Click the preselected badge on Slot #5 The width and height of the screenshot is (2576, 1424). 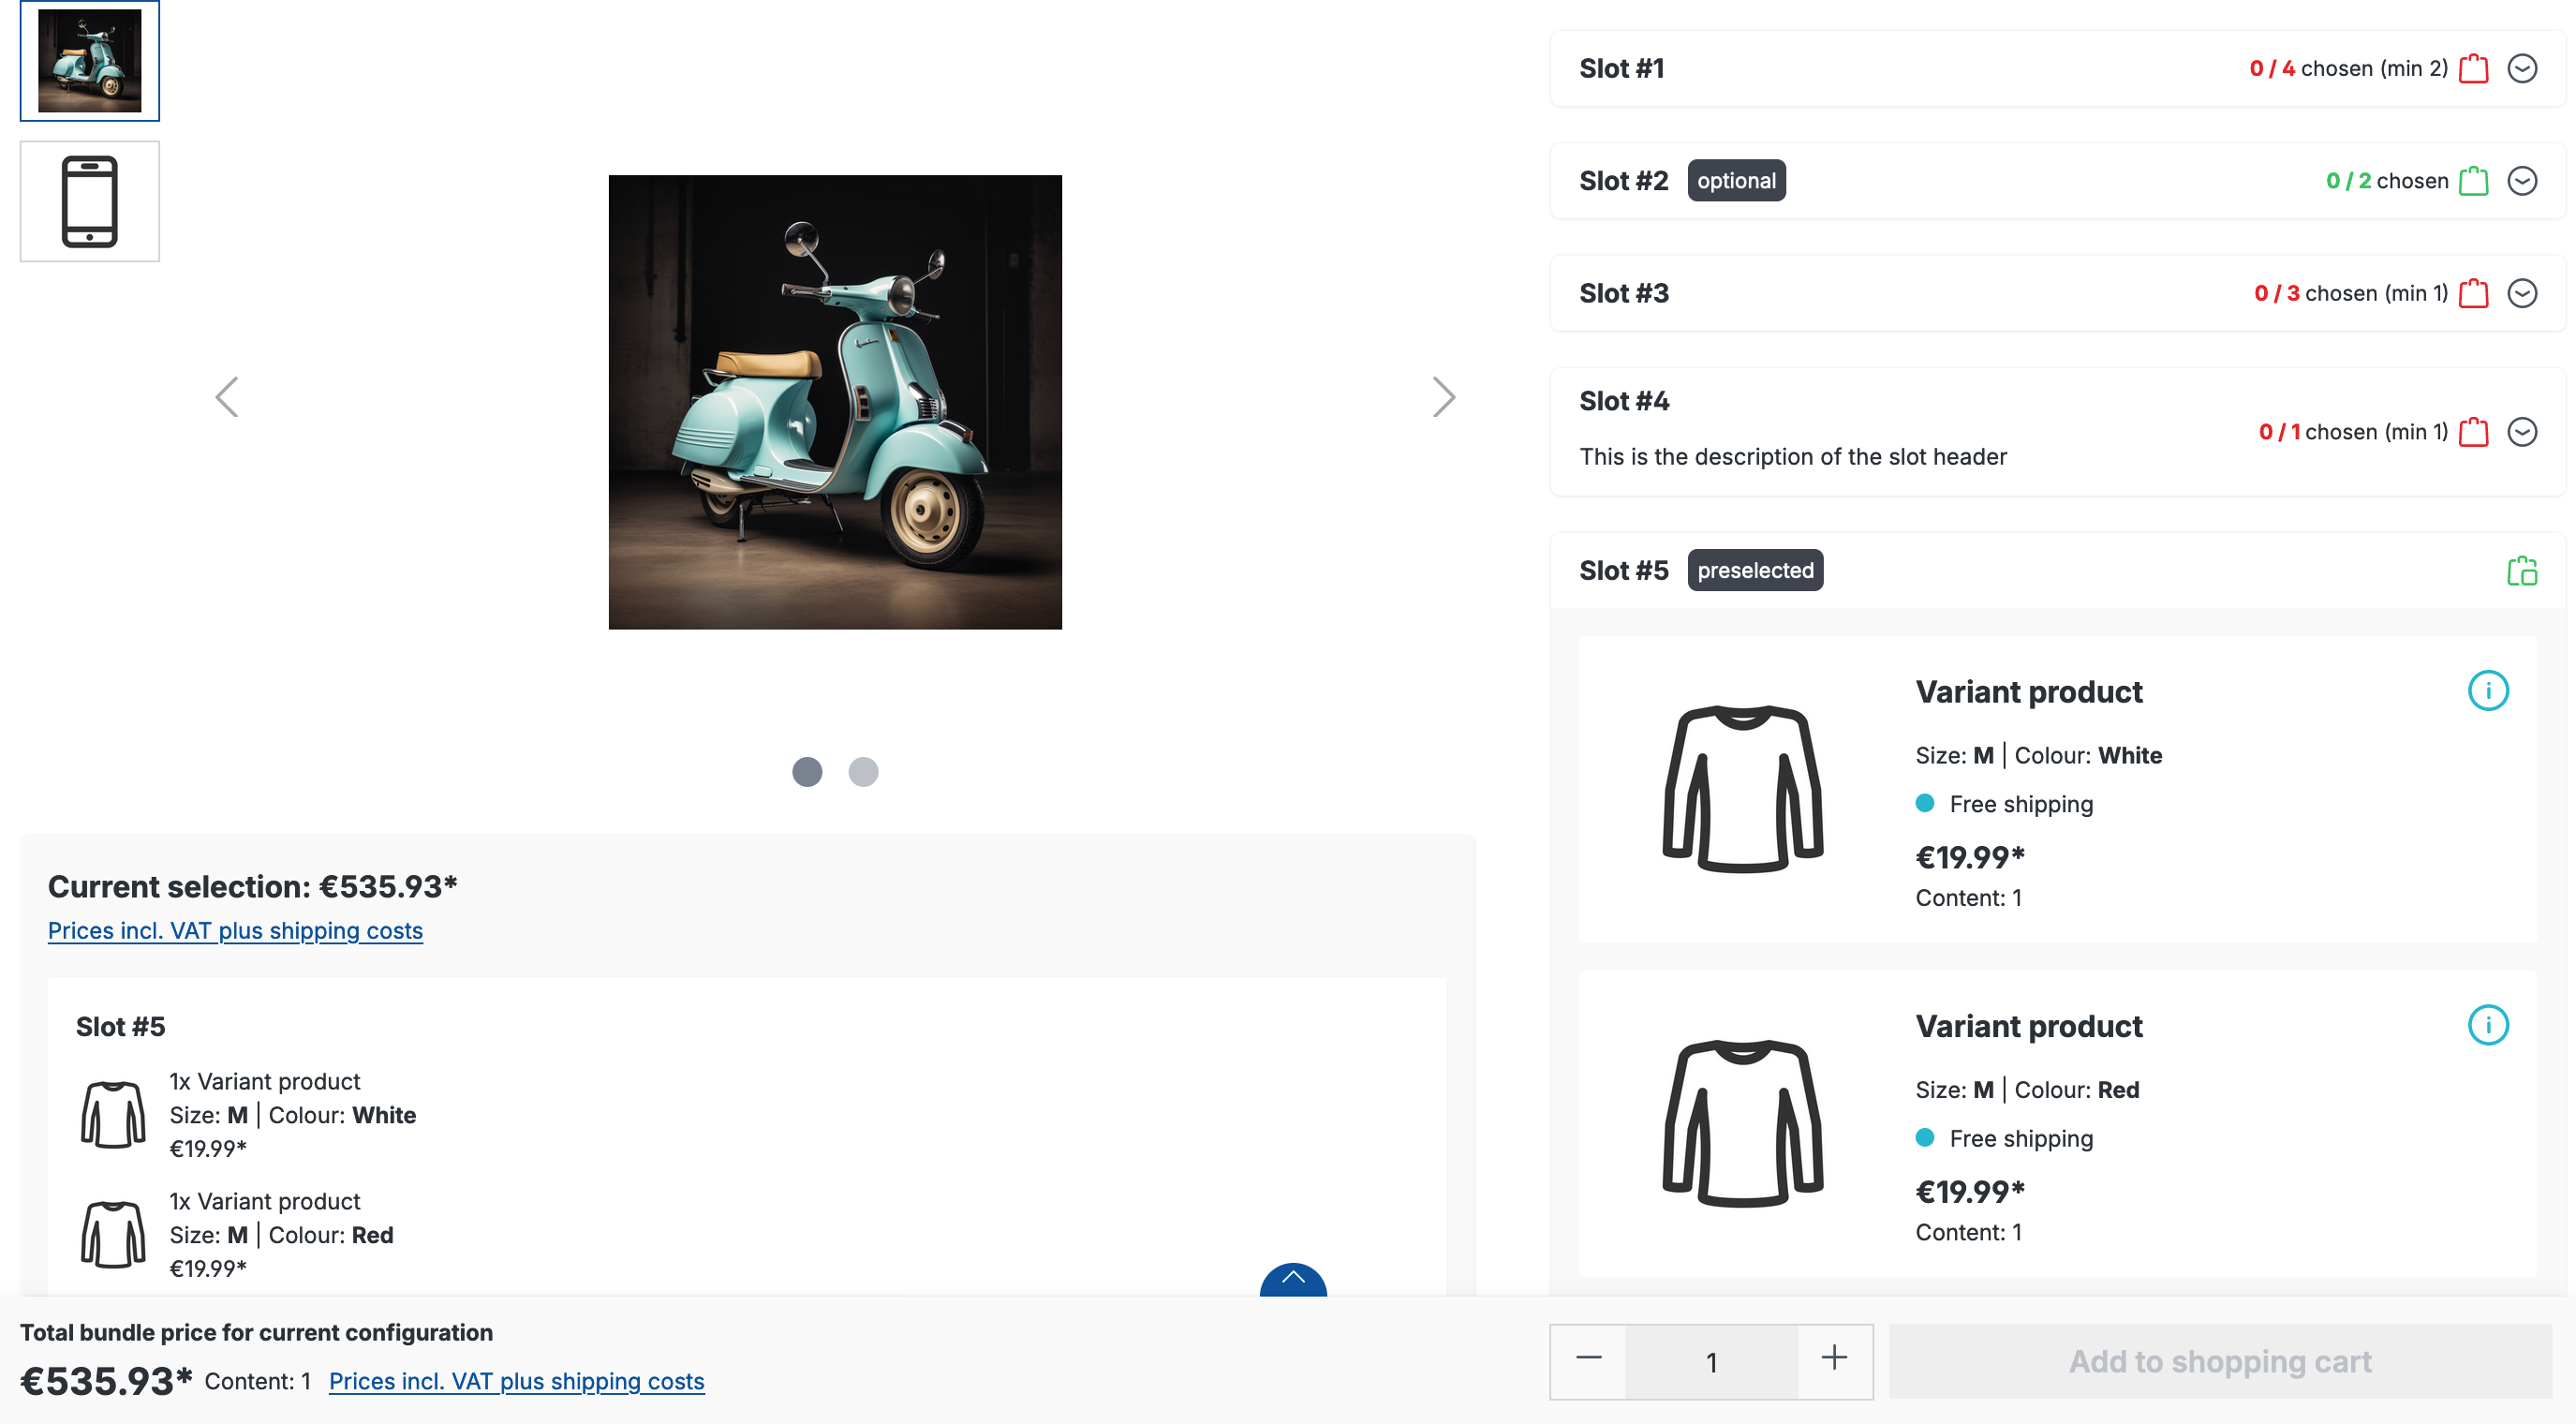click(1755, 570)
